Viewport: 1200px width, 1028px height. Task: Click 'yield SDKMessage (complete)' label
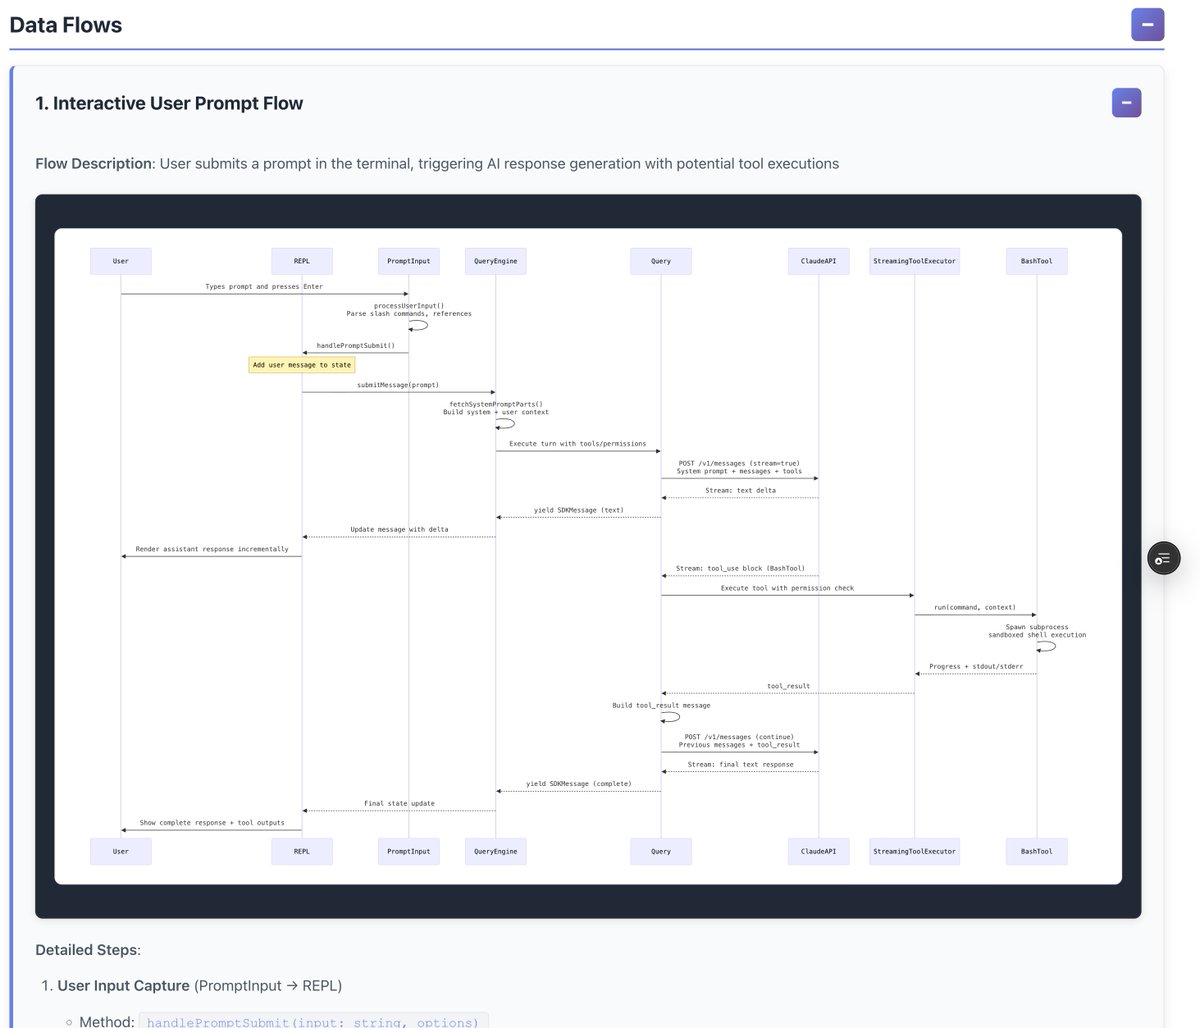click(579, 783)
